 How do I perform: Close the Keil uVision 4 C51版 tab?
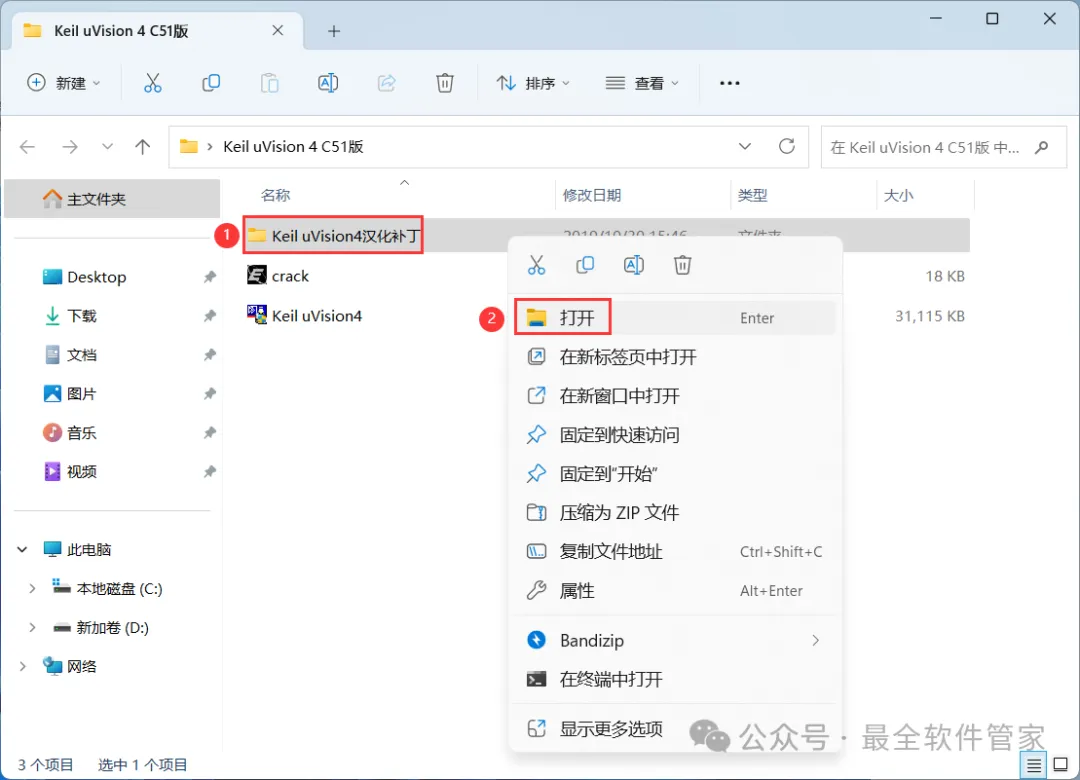(278, 30)
